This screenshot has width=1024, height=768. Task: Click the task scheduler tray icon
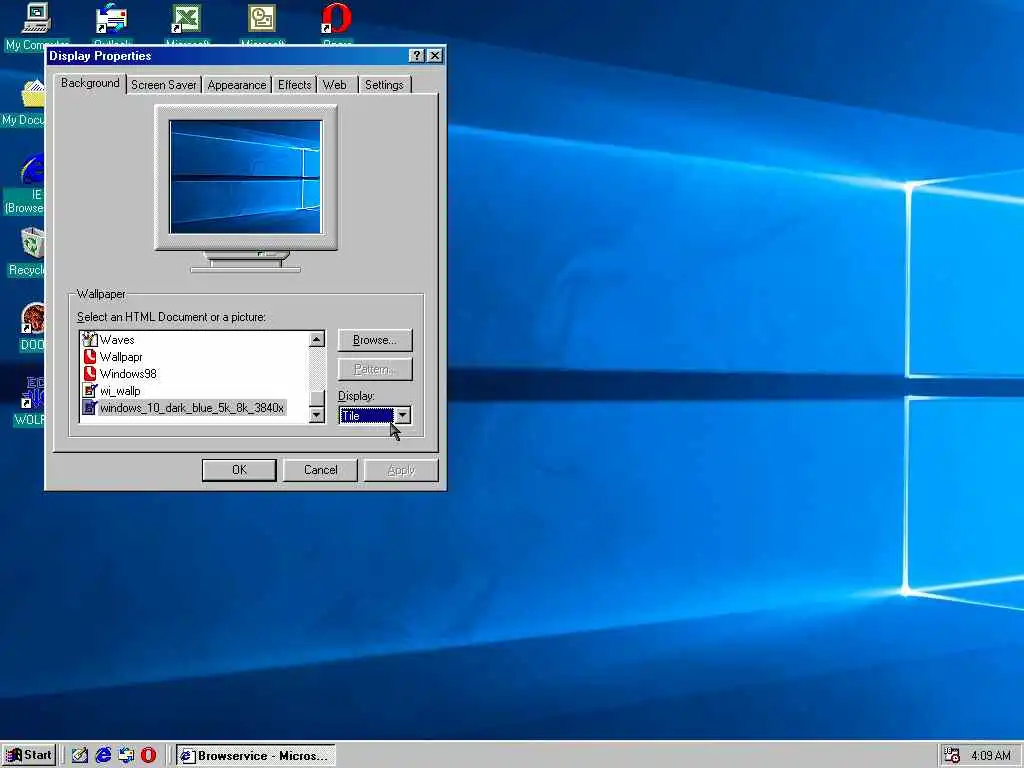click(x=952, y=756)
